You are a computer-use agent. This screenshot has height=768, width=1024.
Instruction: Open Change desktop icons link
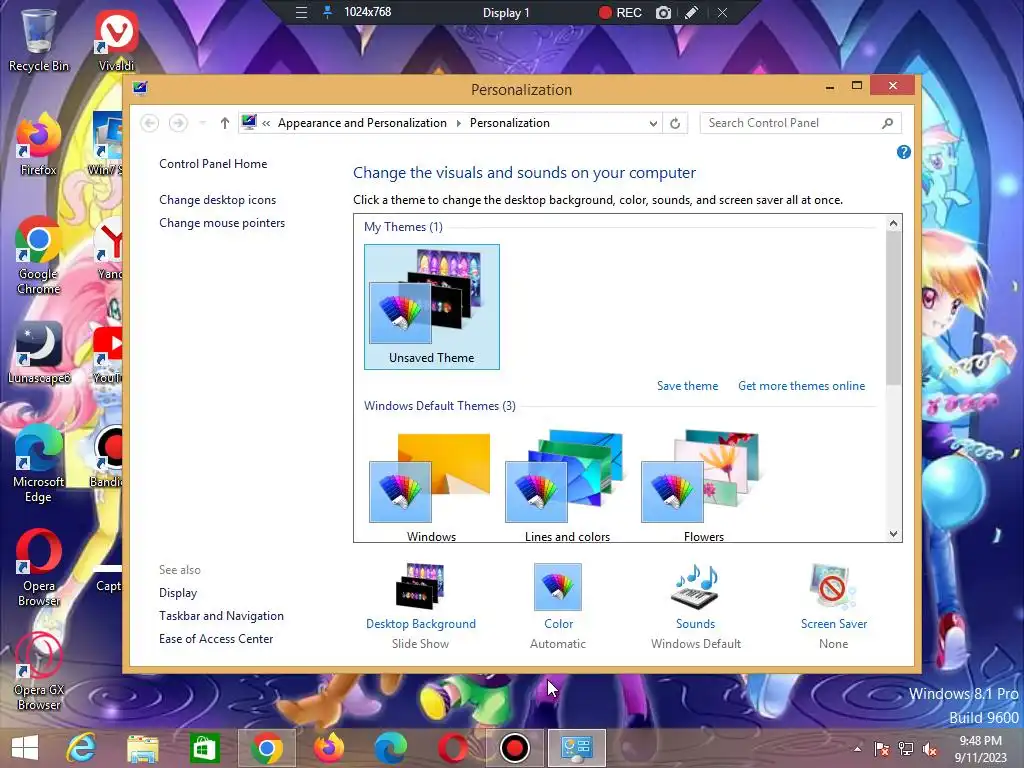[x=217, y=200]
